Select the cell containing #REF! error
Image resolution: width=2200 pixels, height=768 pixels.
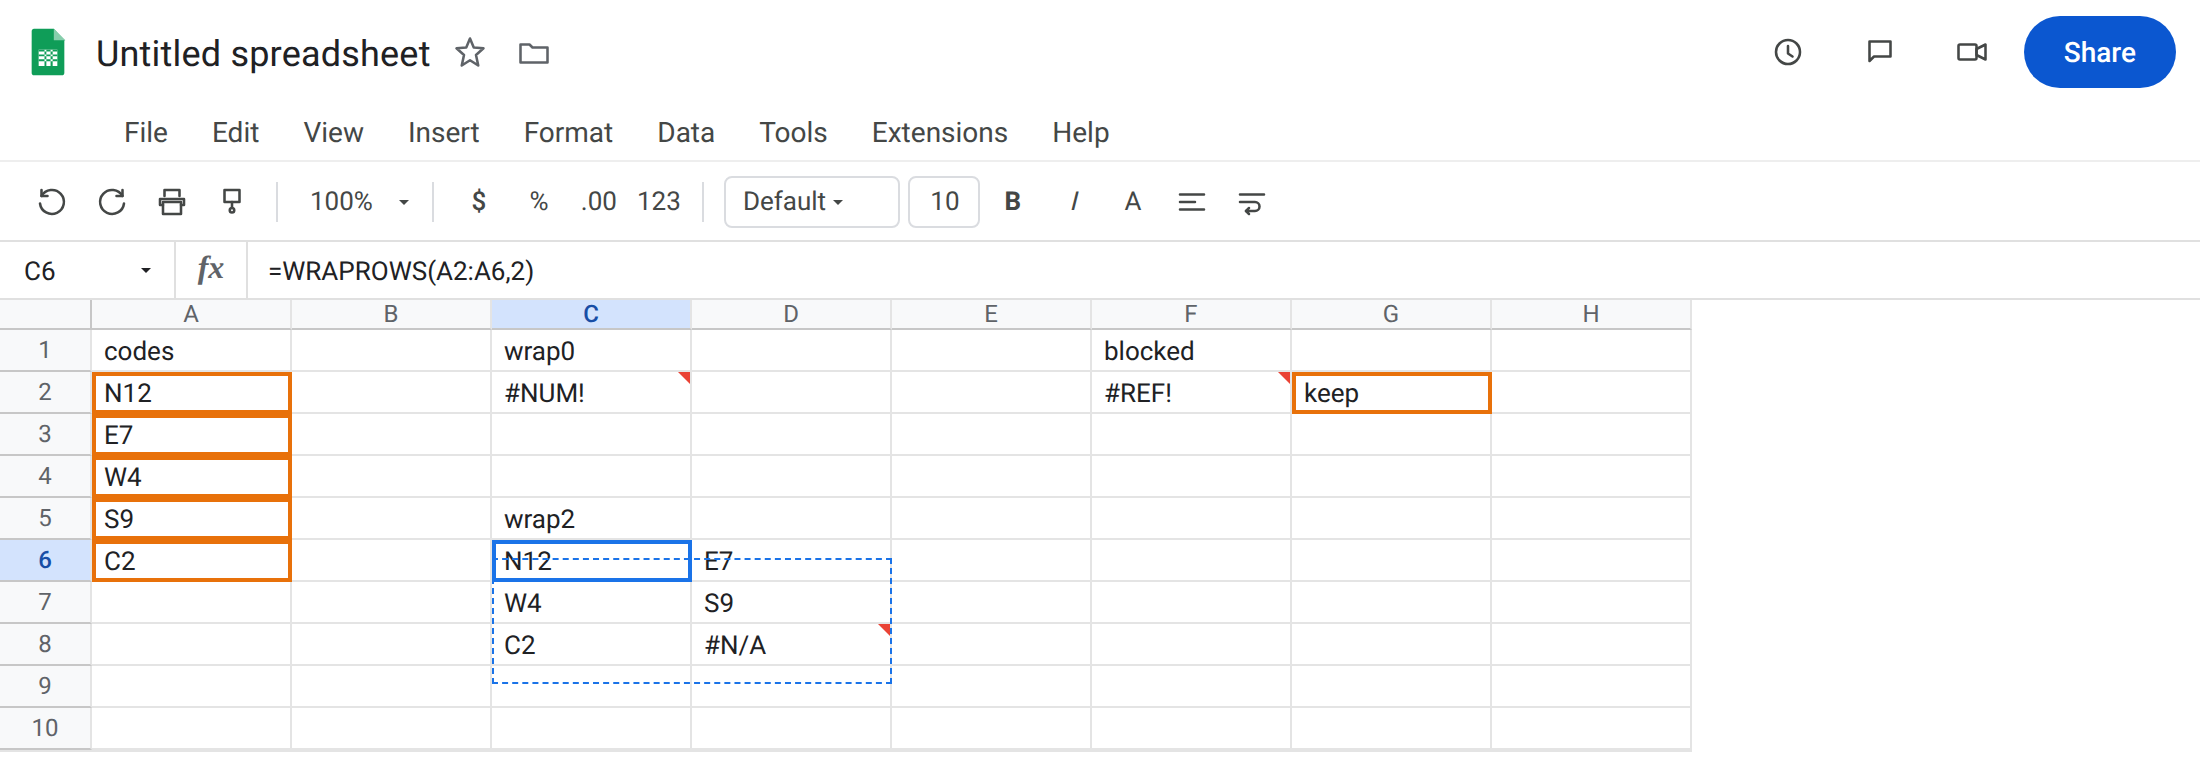(1191, 393)
